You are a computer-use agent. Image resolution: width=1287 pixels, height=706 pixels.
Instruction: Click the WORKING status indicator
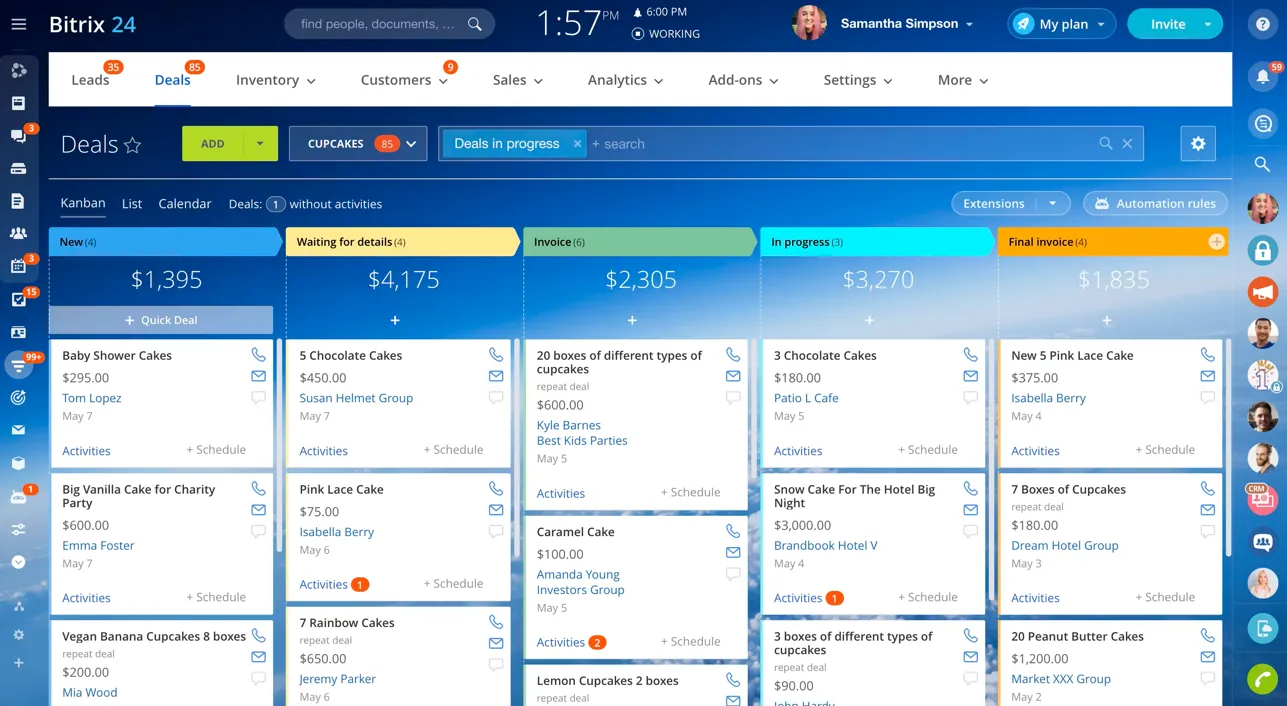(666, 34)
